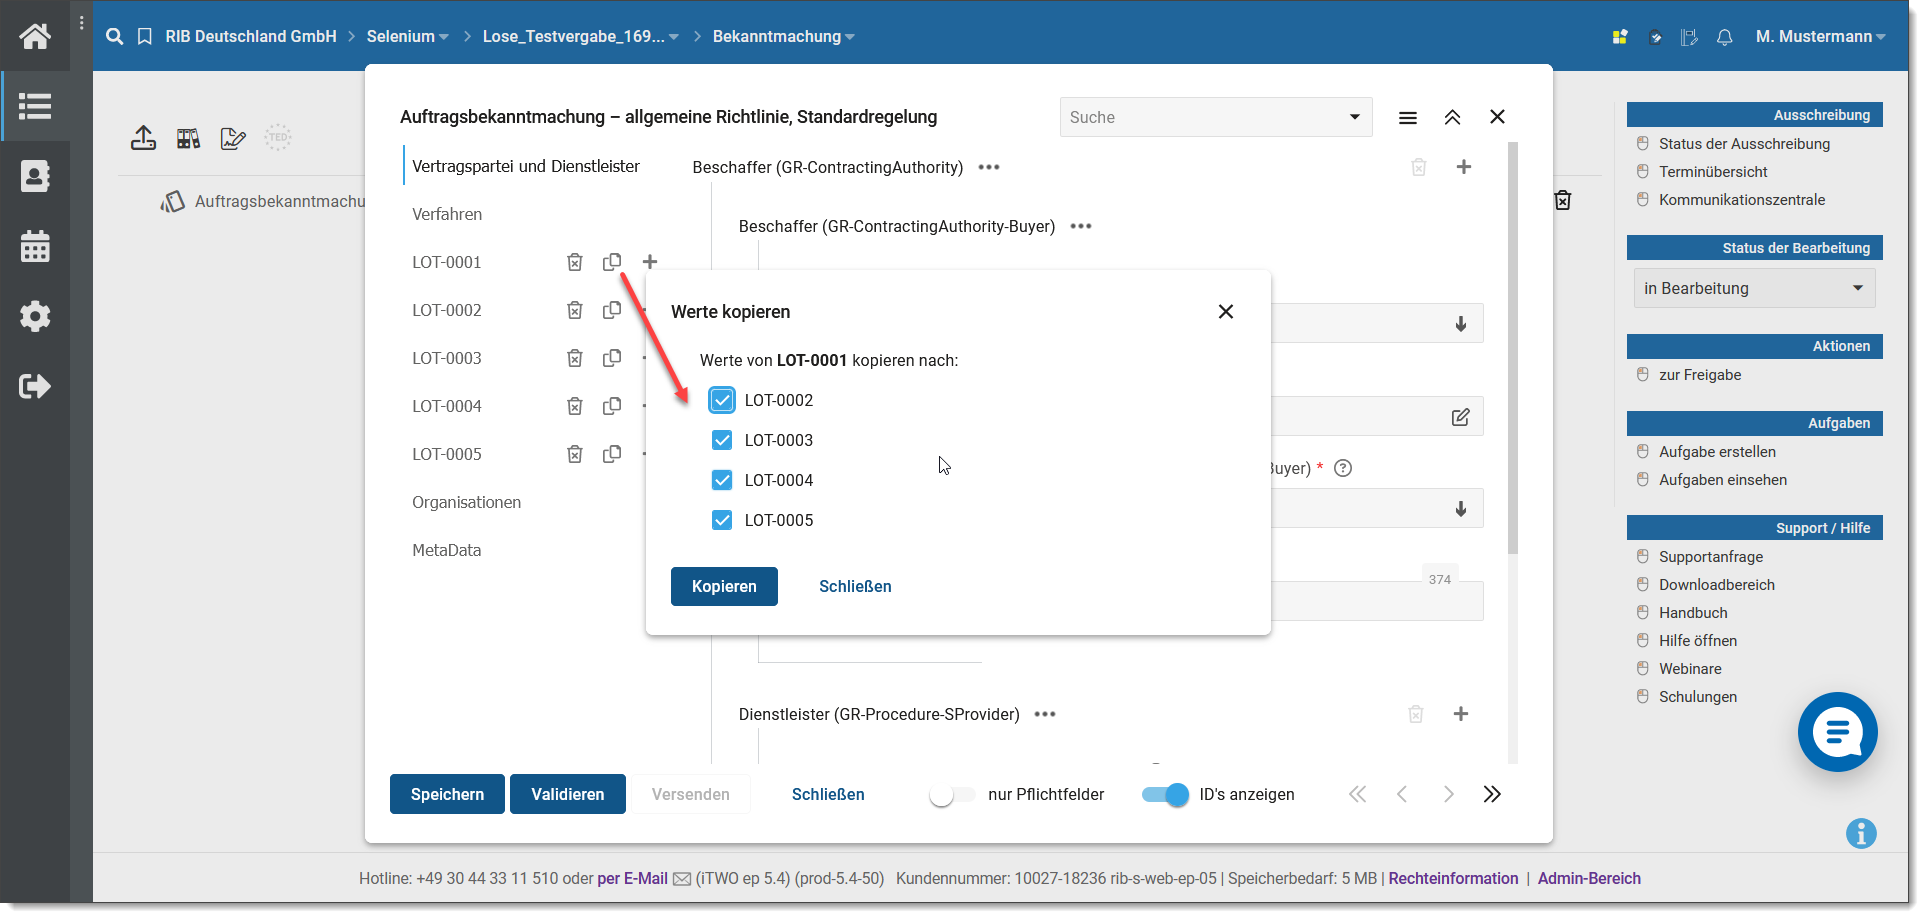The height and width of the screenshot is (918, 1924).
Task: Click the form's vertical scrollbar
Action: tap(1512, 350)
